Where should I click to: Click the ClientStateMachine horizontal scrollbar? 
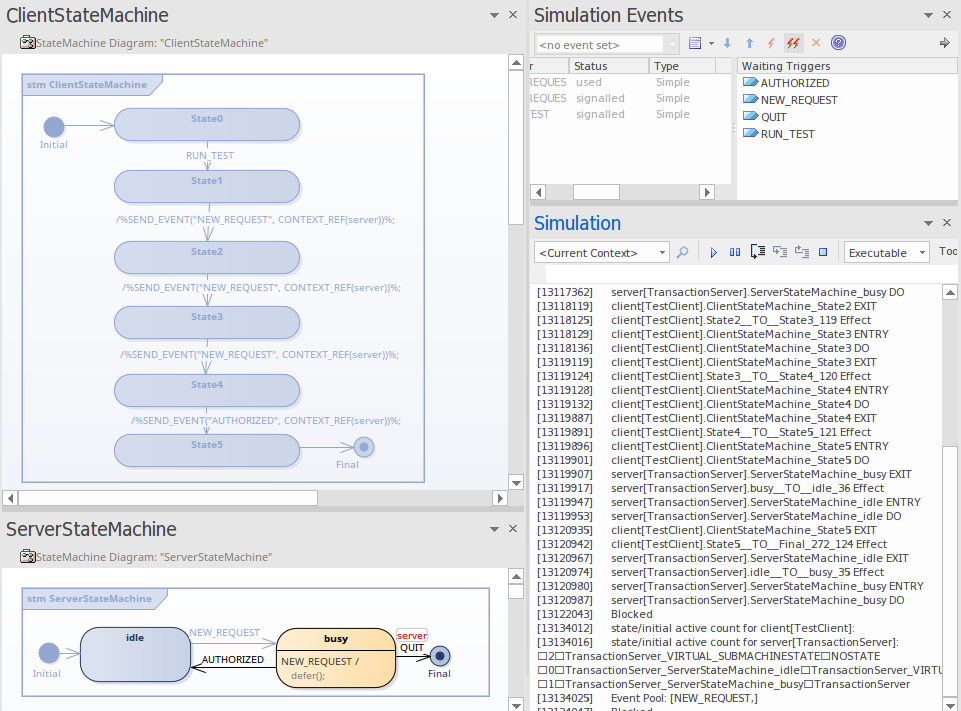point(168,498)
